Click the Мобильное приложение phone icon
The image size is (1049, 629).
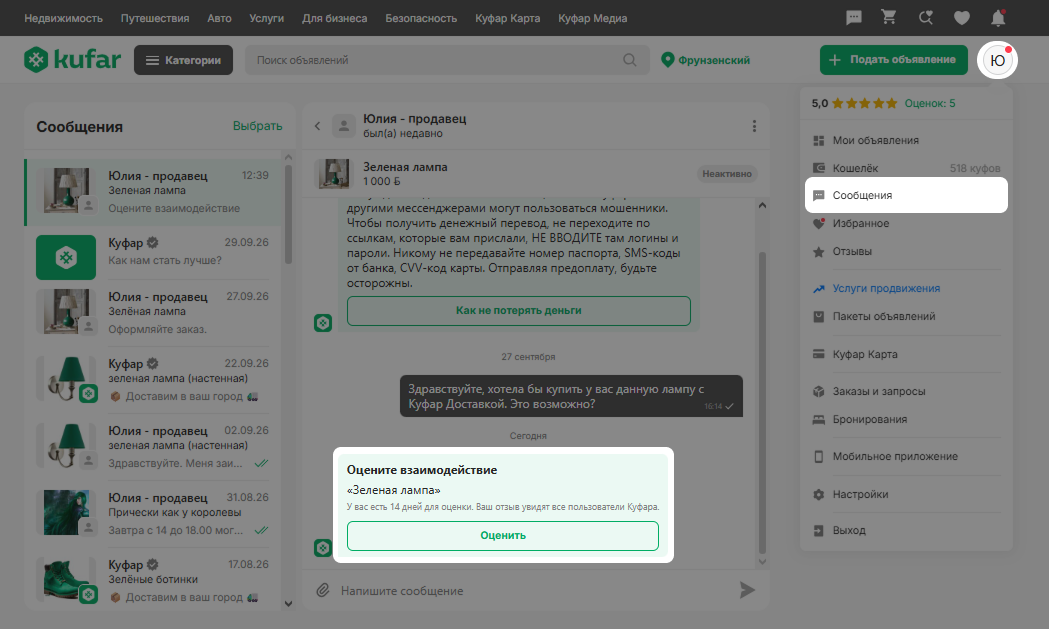tap(818, 456)
